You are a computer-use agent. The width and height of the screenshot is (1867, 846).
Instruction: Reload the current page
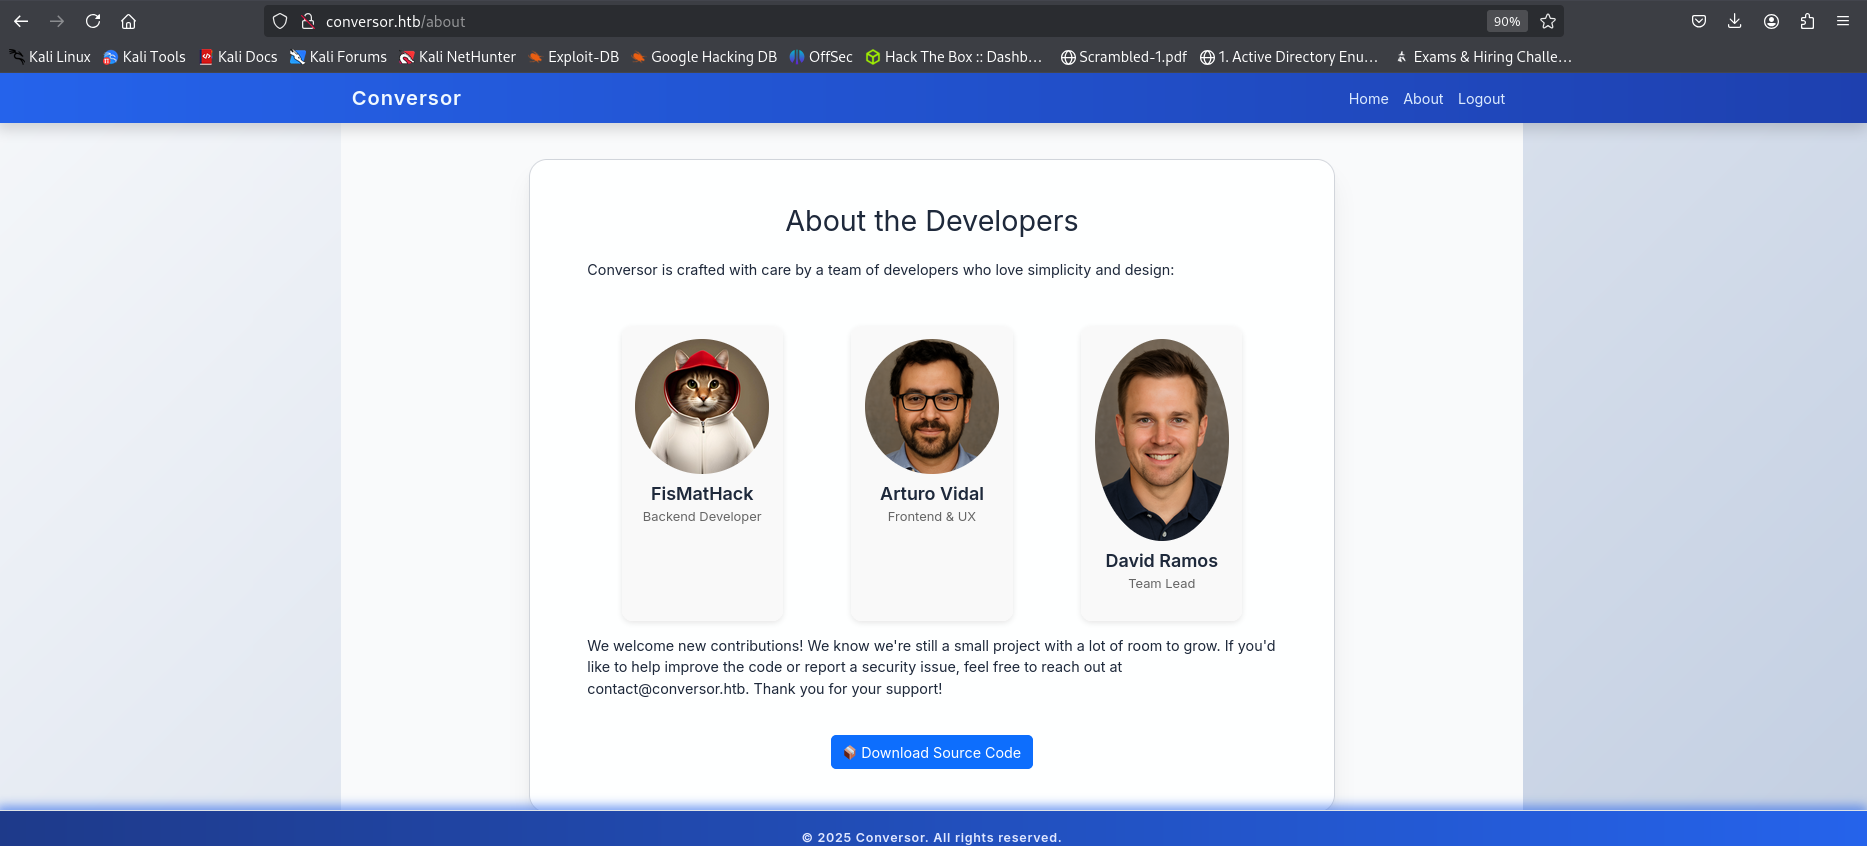[93, 21]
